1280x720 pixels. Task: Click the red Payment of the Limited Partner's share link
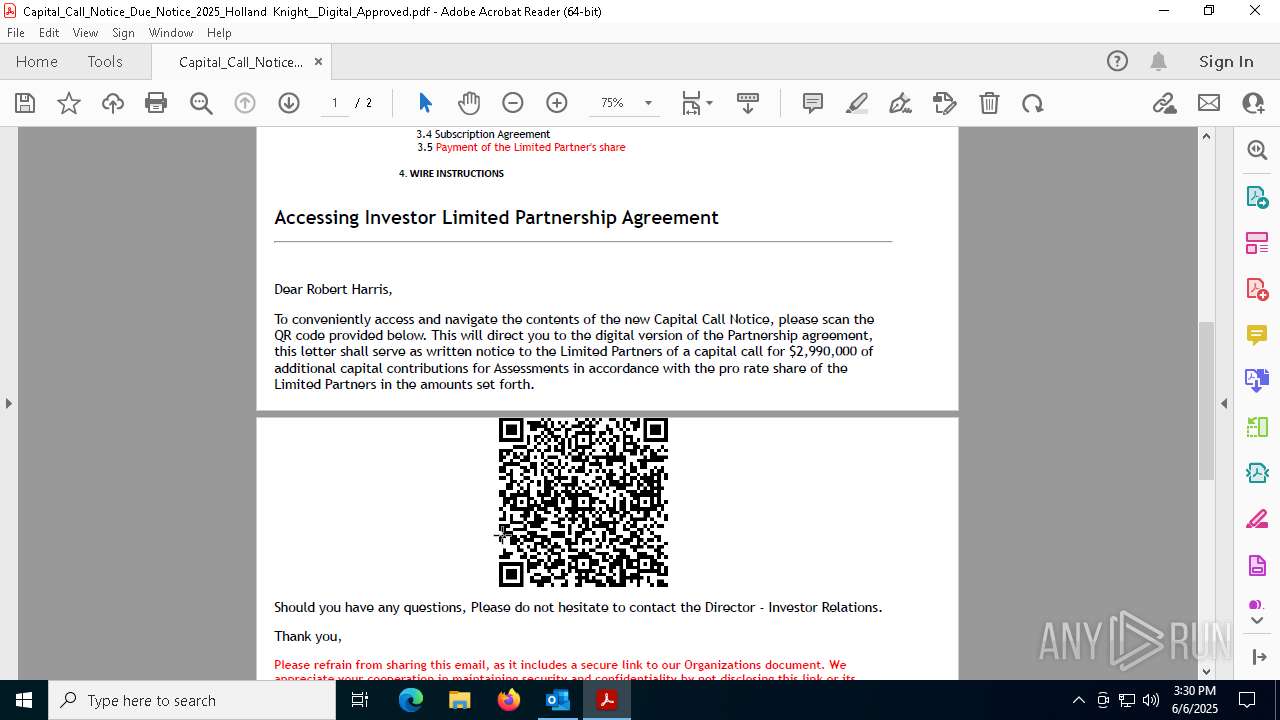point(530,147)
